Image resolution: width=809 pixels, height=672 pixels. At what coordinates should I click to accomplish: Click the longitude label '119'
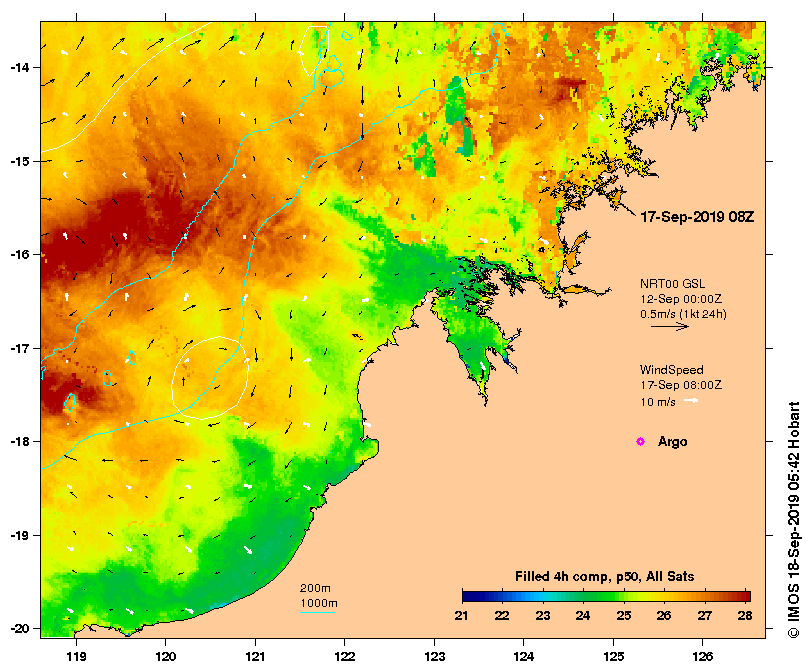click(x=76, y=657)
